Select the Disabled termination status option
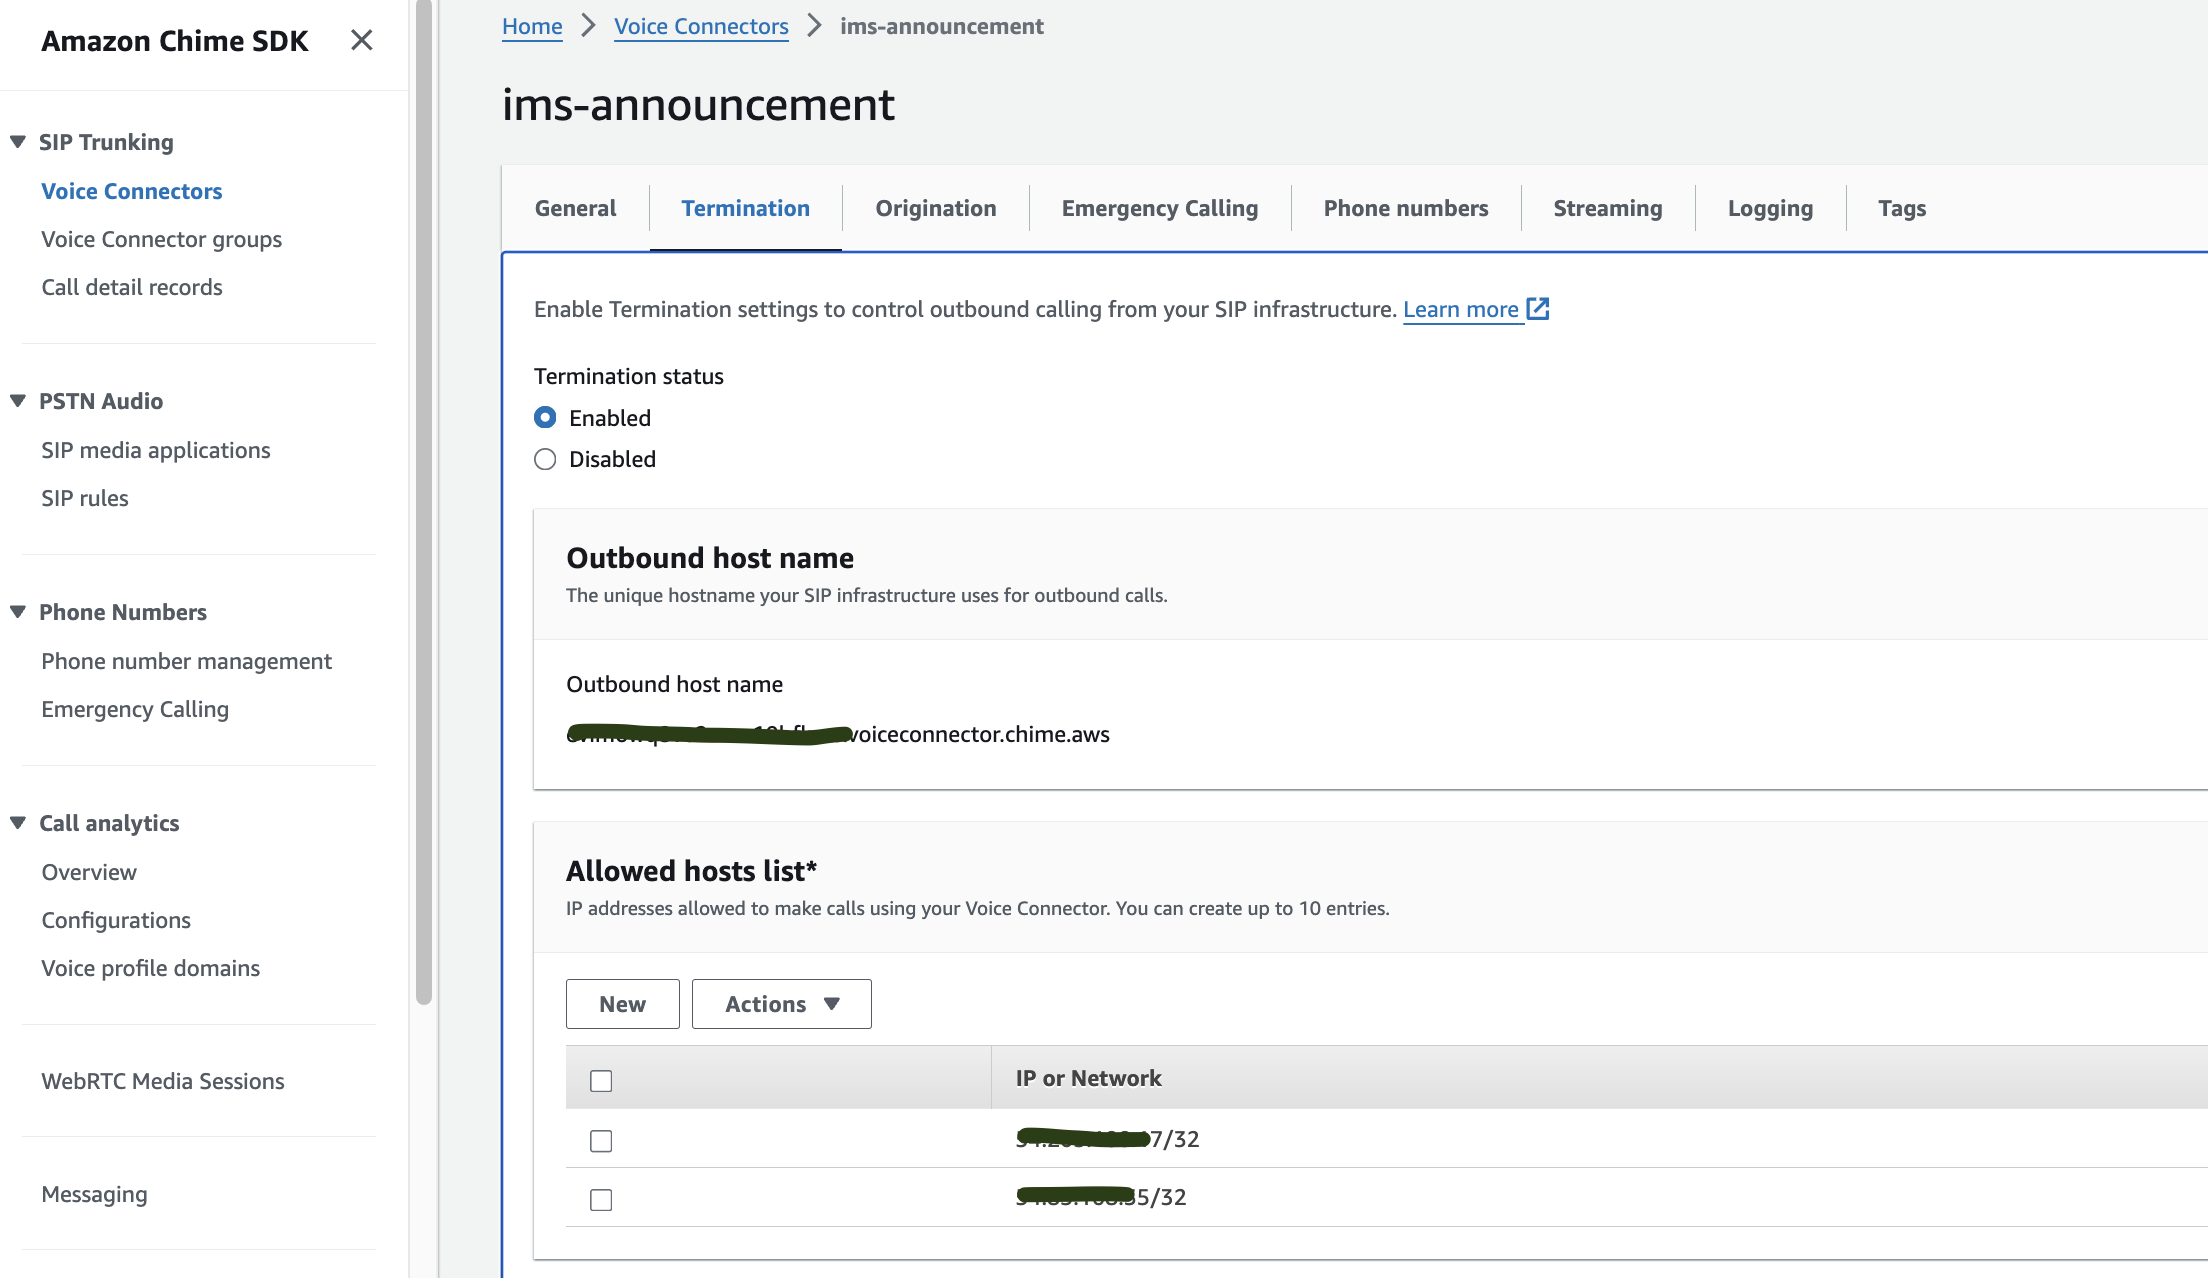This screenshot has width=2208, height=1278. [544, 459]
